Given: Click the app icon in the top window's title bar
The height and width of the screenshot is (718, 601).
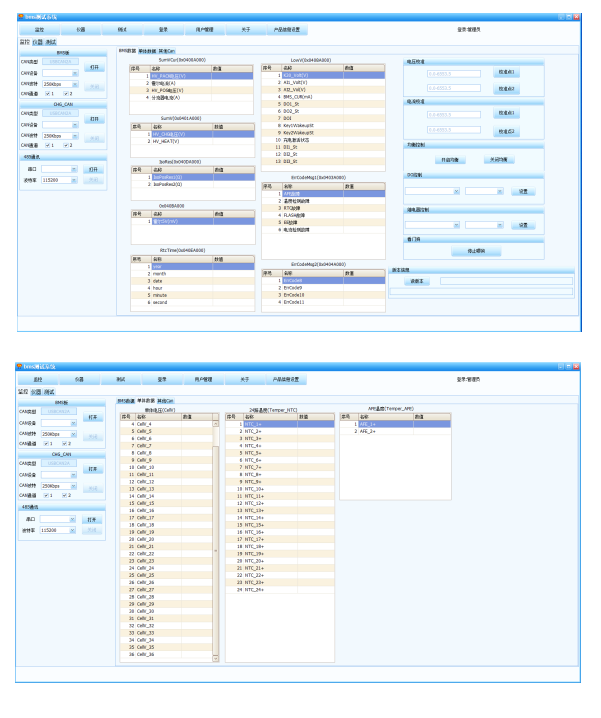Looking at the screenshot, I should [x=20, y=17].
